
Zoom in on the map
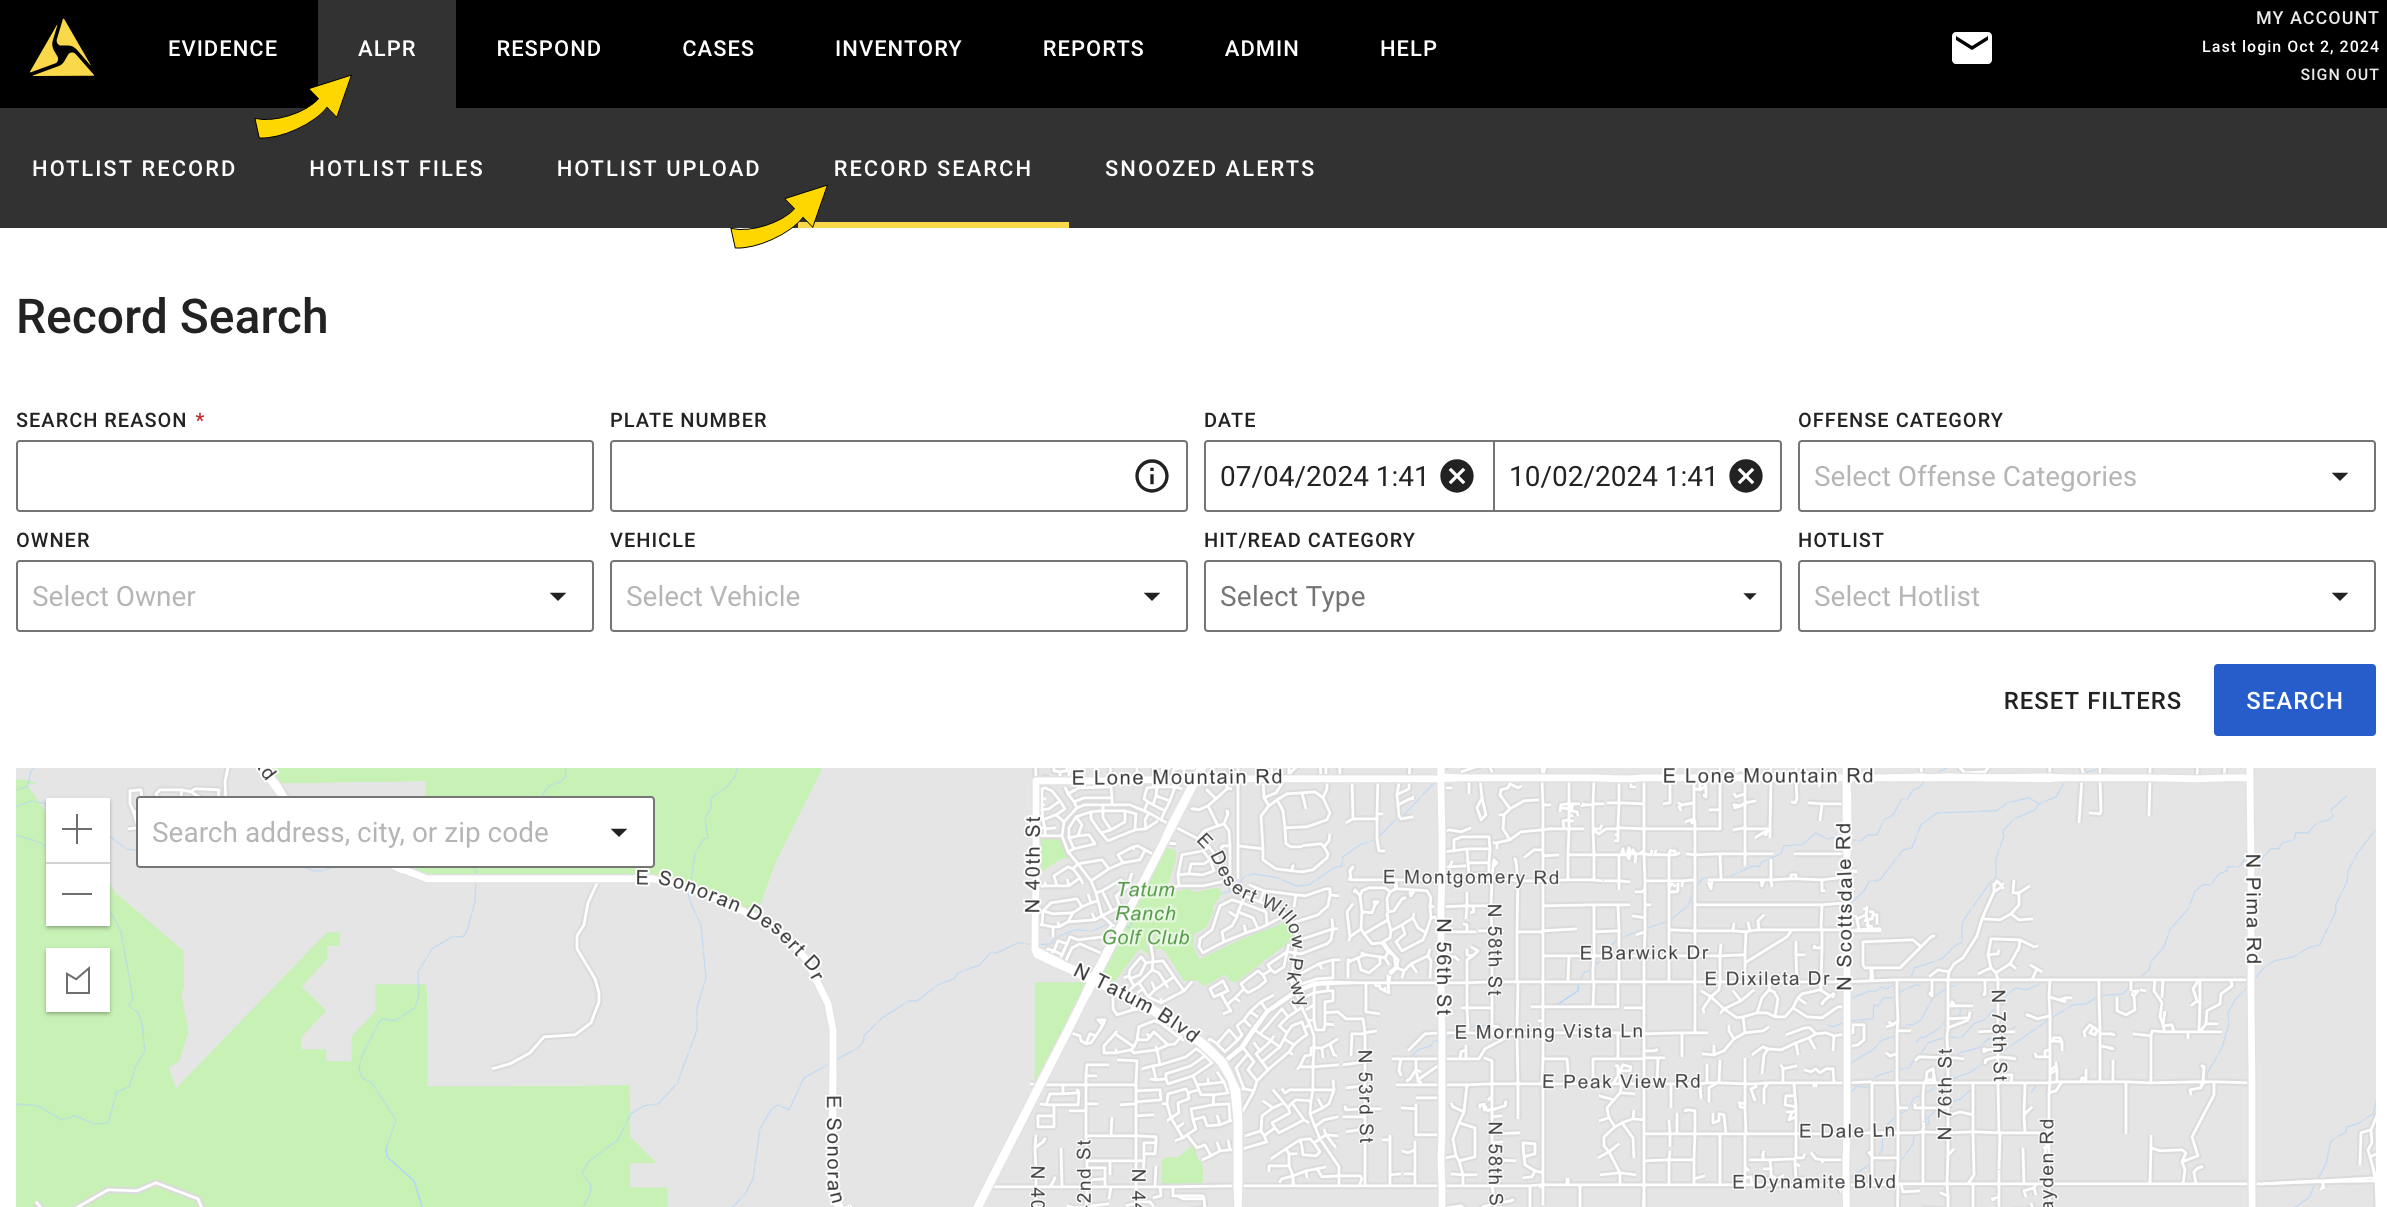pos(77,829)
